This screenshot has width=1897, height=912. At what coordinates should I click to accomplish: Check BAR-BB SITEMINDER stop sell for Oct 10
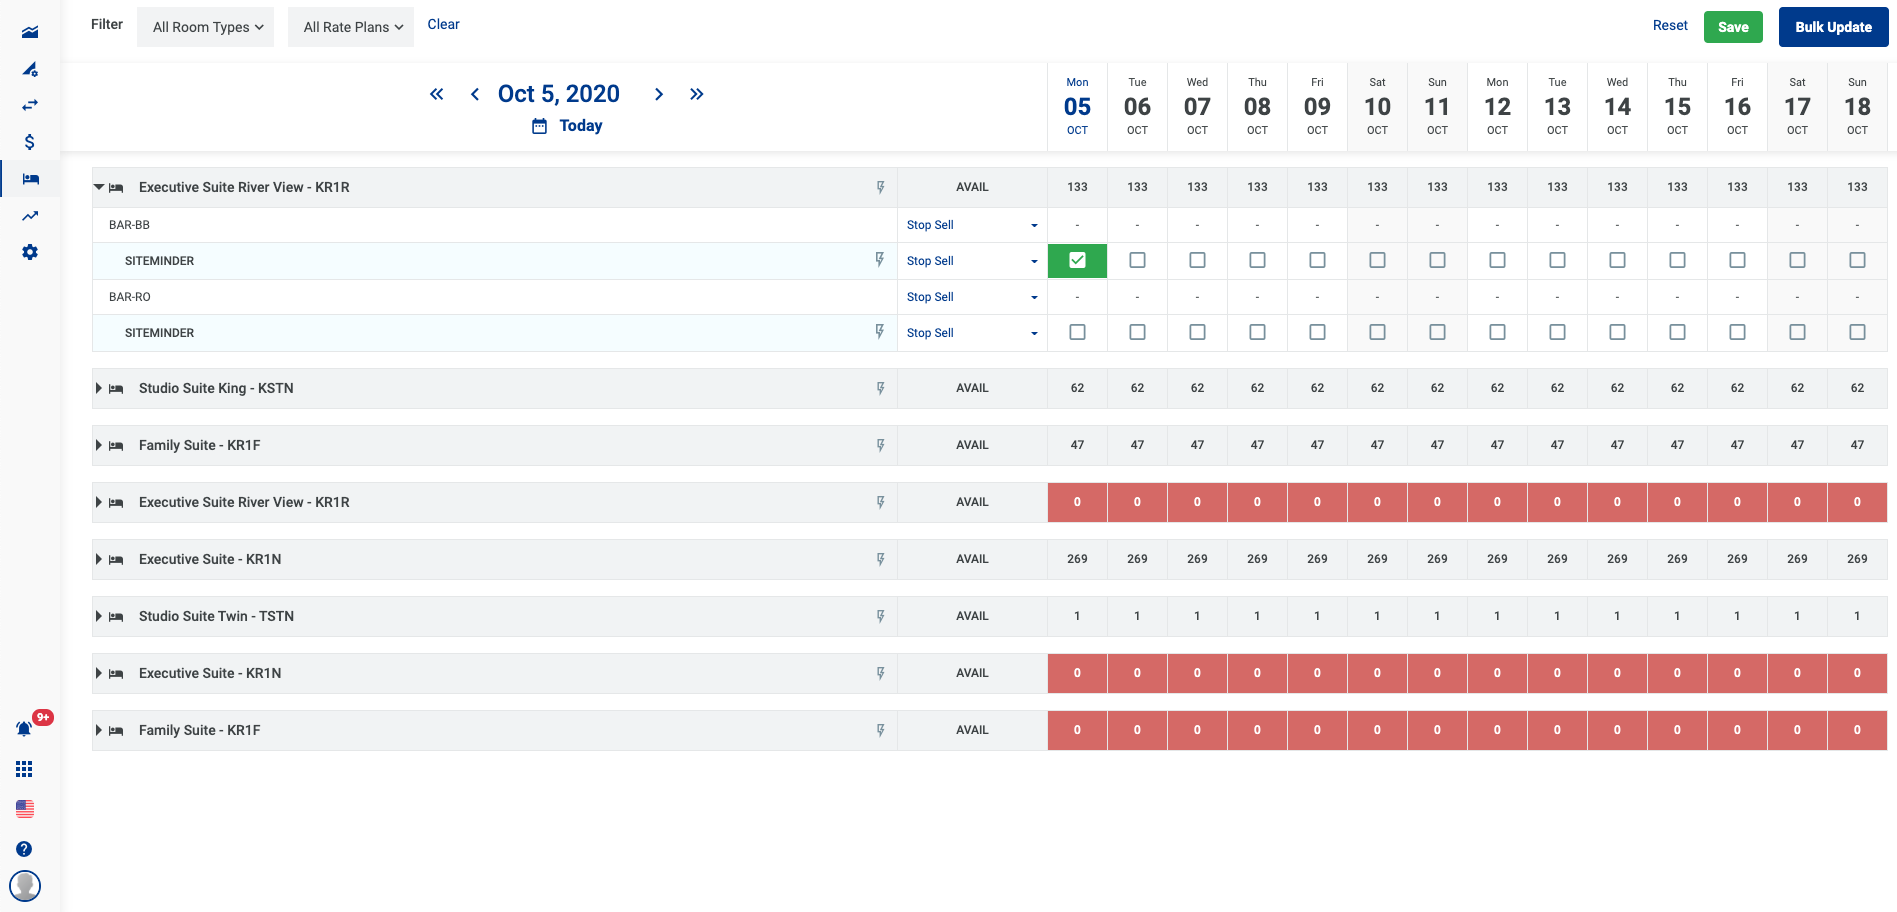(x=1377, y=261)
